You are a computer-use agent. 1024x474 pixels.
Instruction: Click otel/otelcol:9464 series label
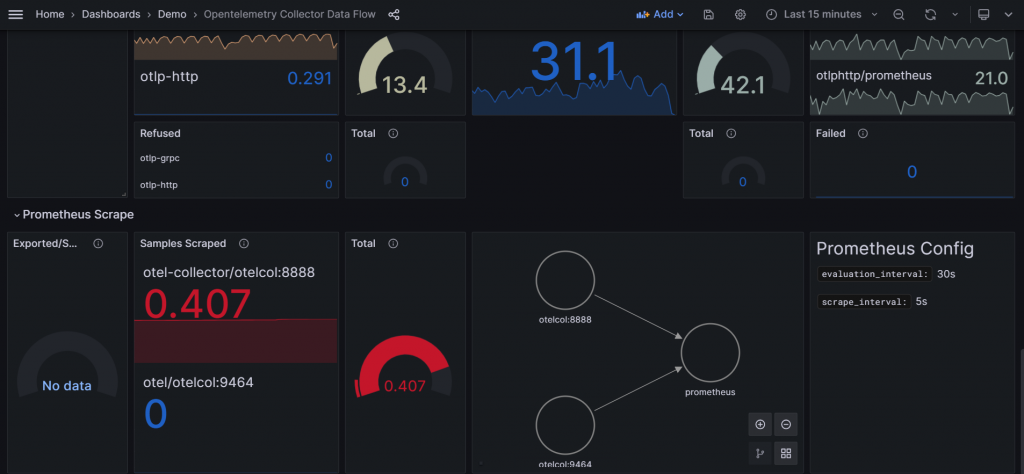point(198,383)
